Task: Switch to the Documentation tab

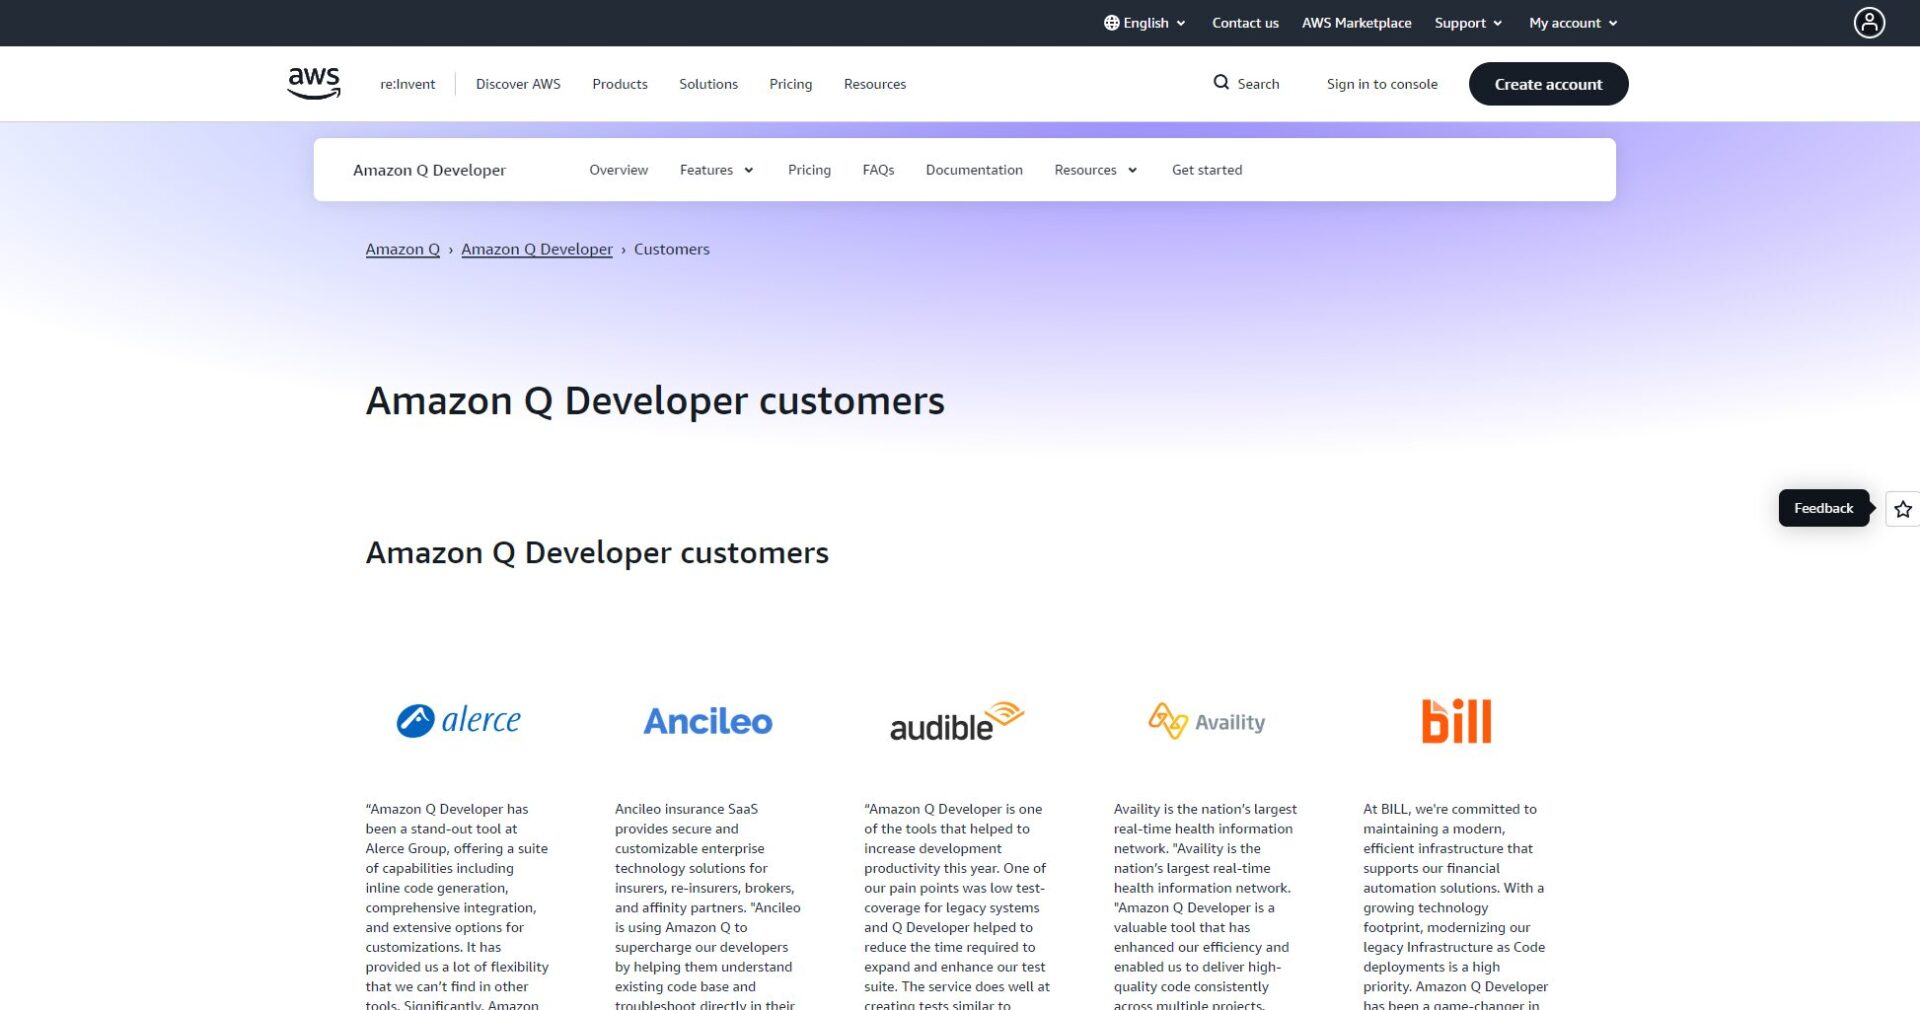Action: pos(974,170)
